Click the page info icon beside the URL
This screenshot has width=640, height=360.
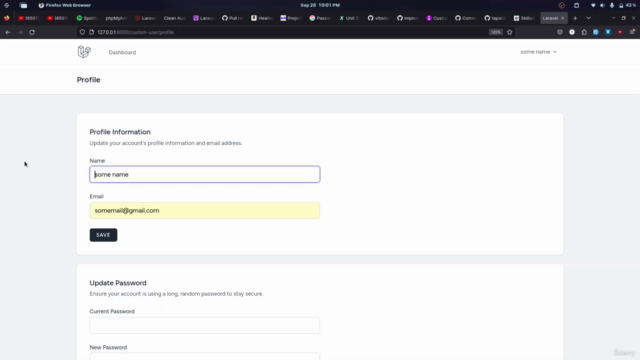(x=91, y=32)
